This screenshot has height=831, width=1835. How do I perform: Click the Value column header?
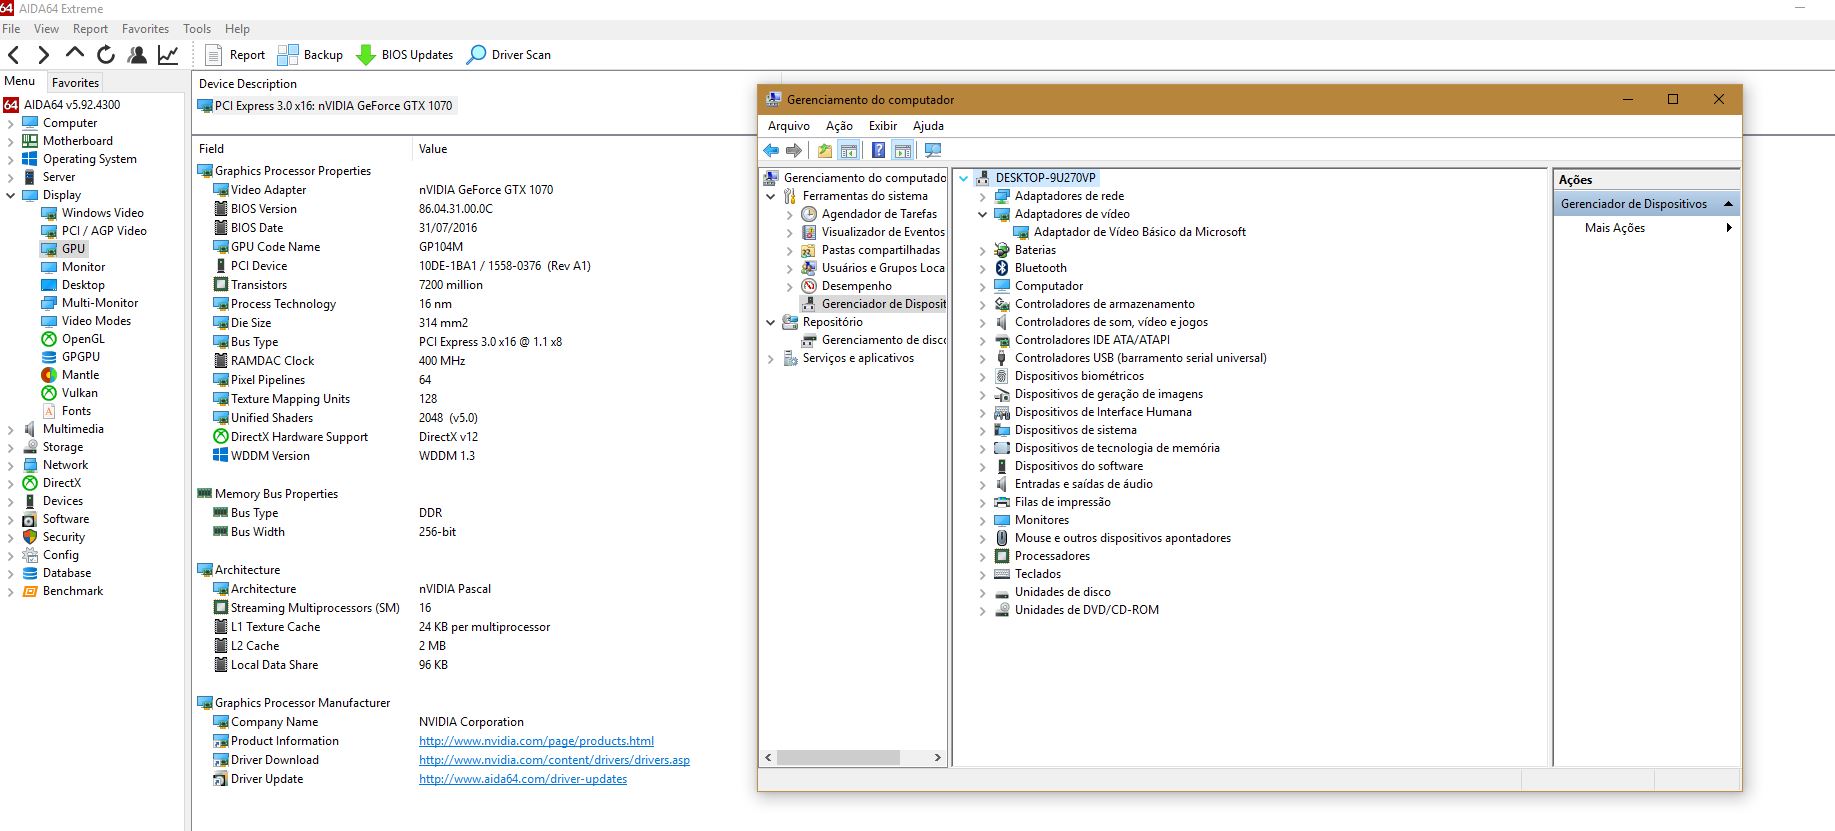point(433,149)
